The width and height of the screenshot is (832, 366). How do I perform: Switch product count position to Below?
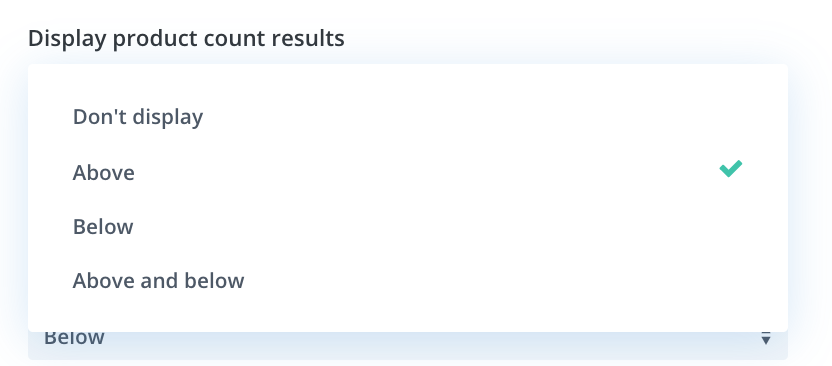(408, 226)
